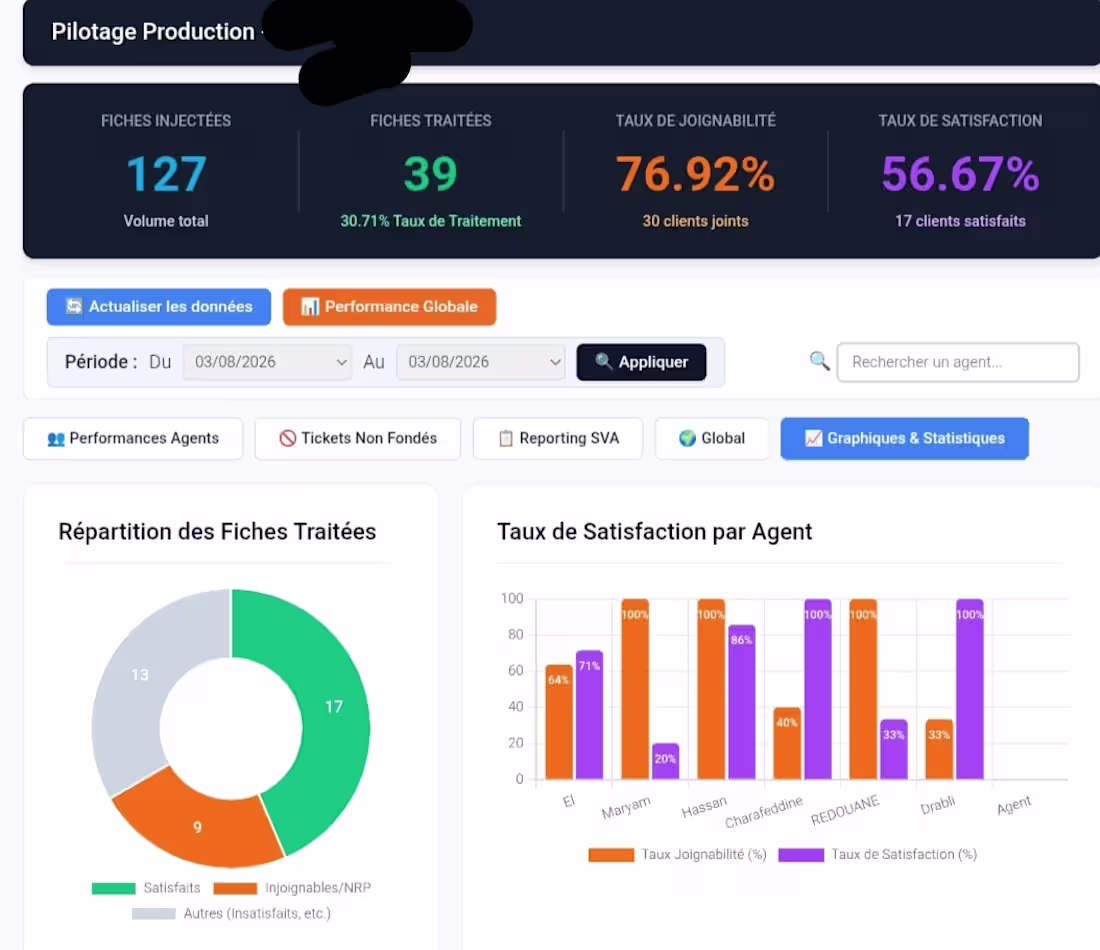Click the clipboard icon on the Reporting SVA tab
The width and height of the screenshot is (1100, 950).
[x=506, y=439]
